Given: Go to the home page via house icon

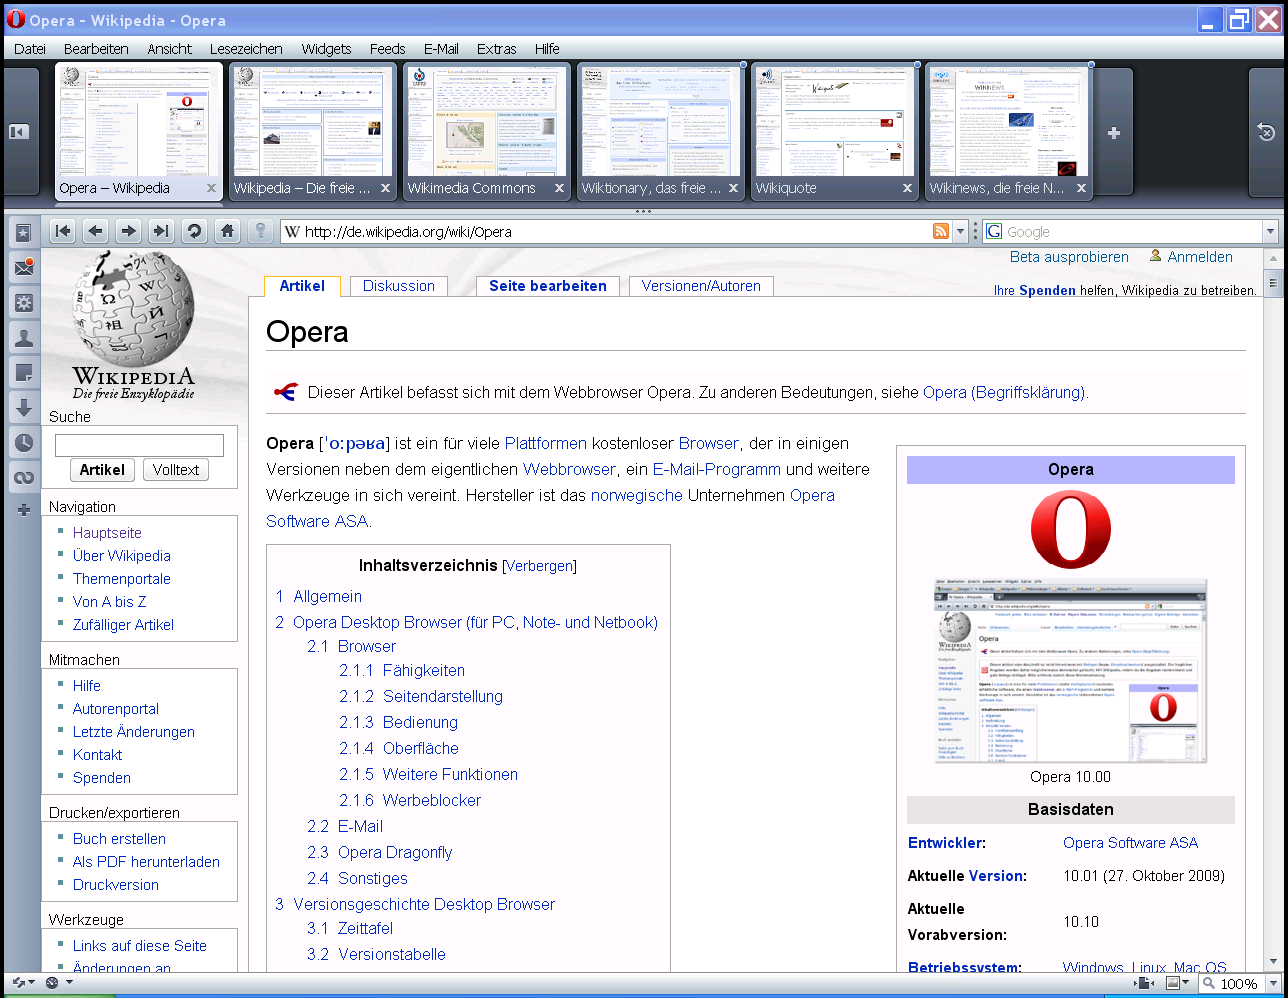Looking at the screenshot, I should 228,231.
